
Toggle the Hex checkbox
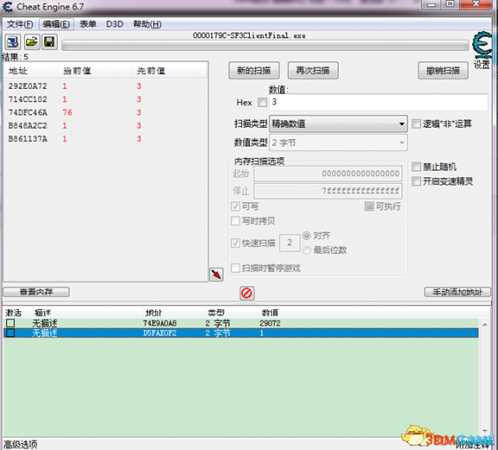tap(263, 102)
